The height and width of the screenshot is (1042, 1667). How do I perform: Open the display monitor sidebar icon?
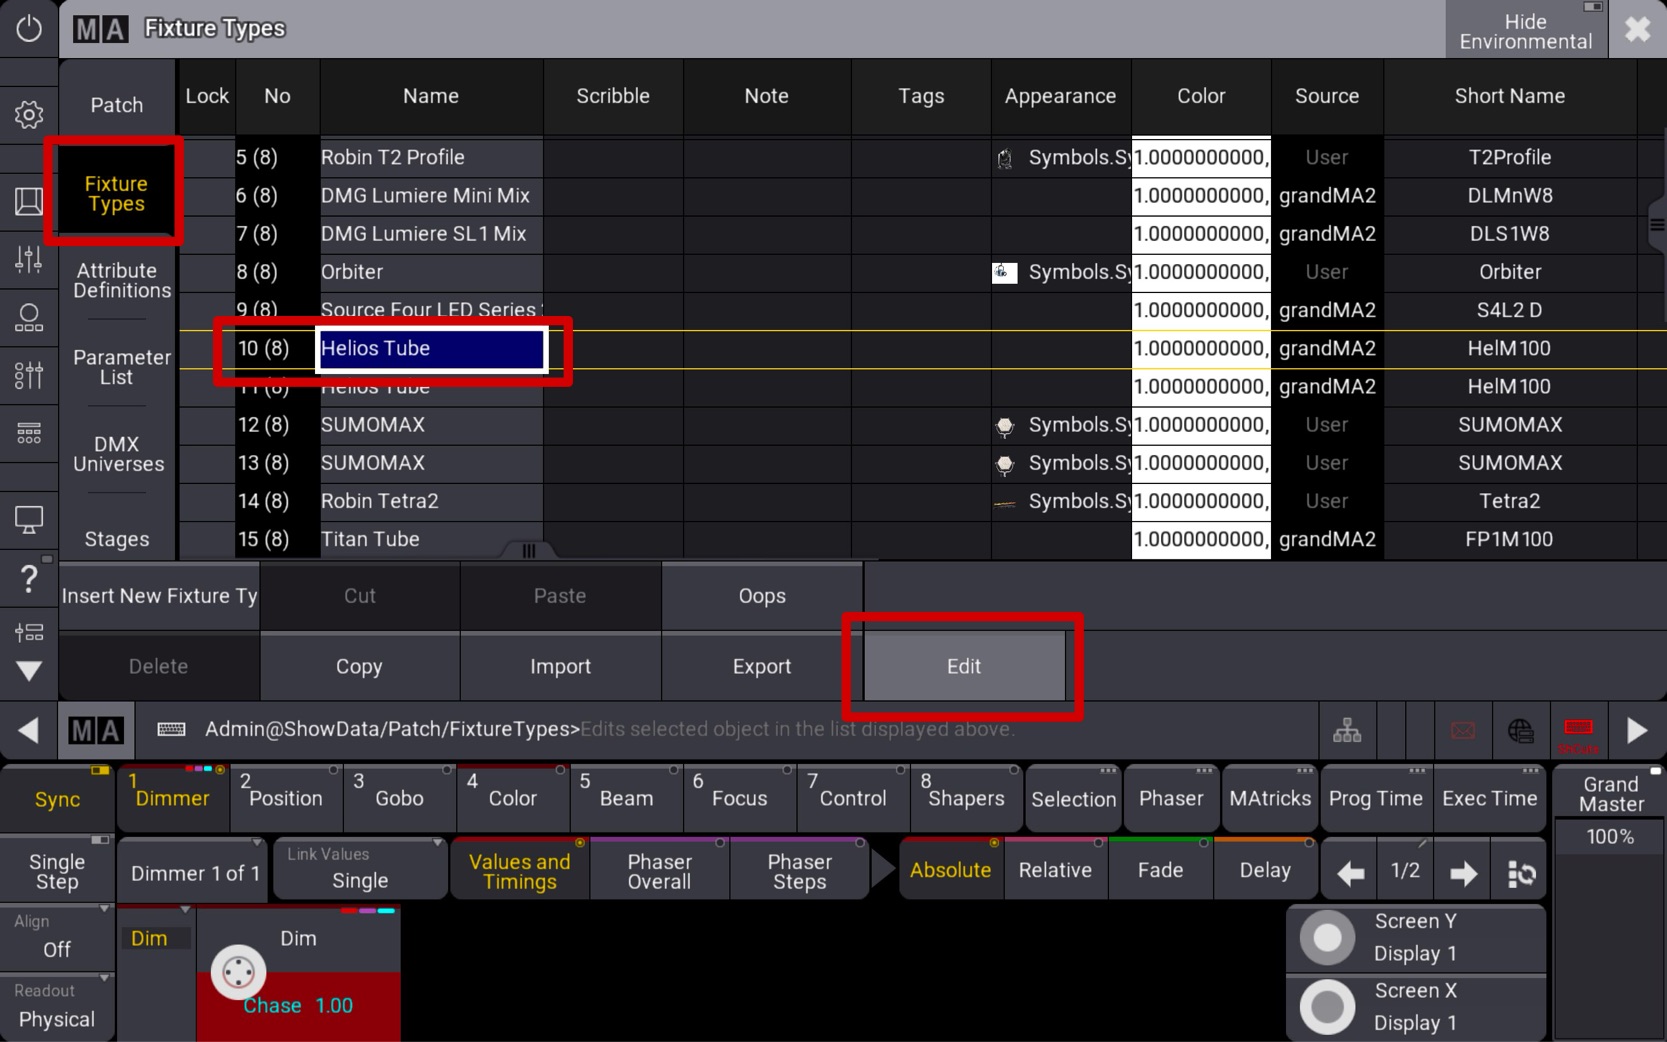[28, 520]
